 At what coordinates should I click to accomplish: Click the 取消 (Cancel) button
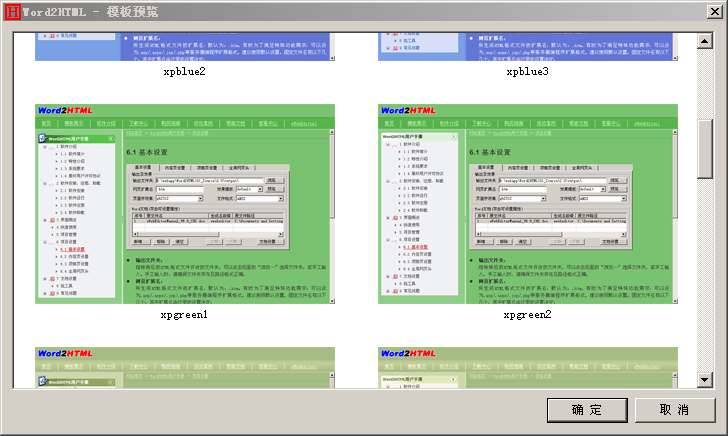pyautogui.click(x=675, y=410)
